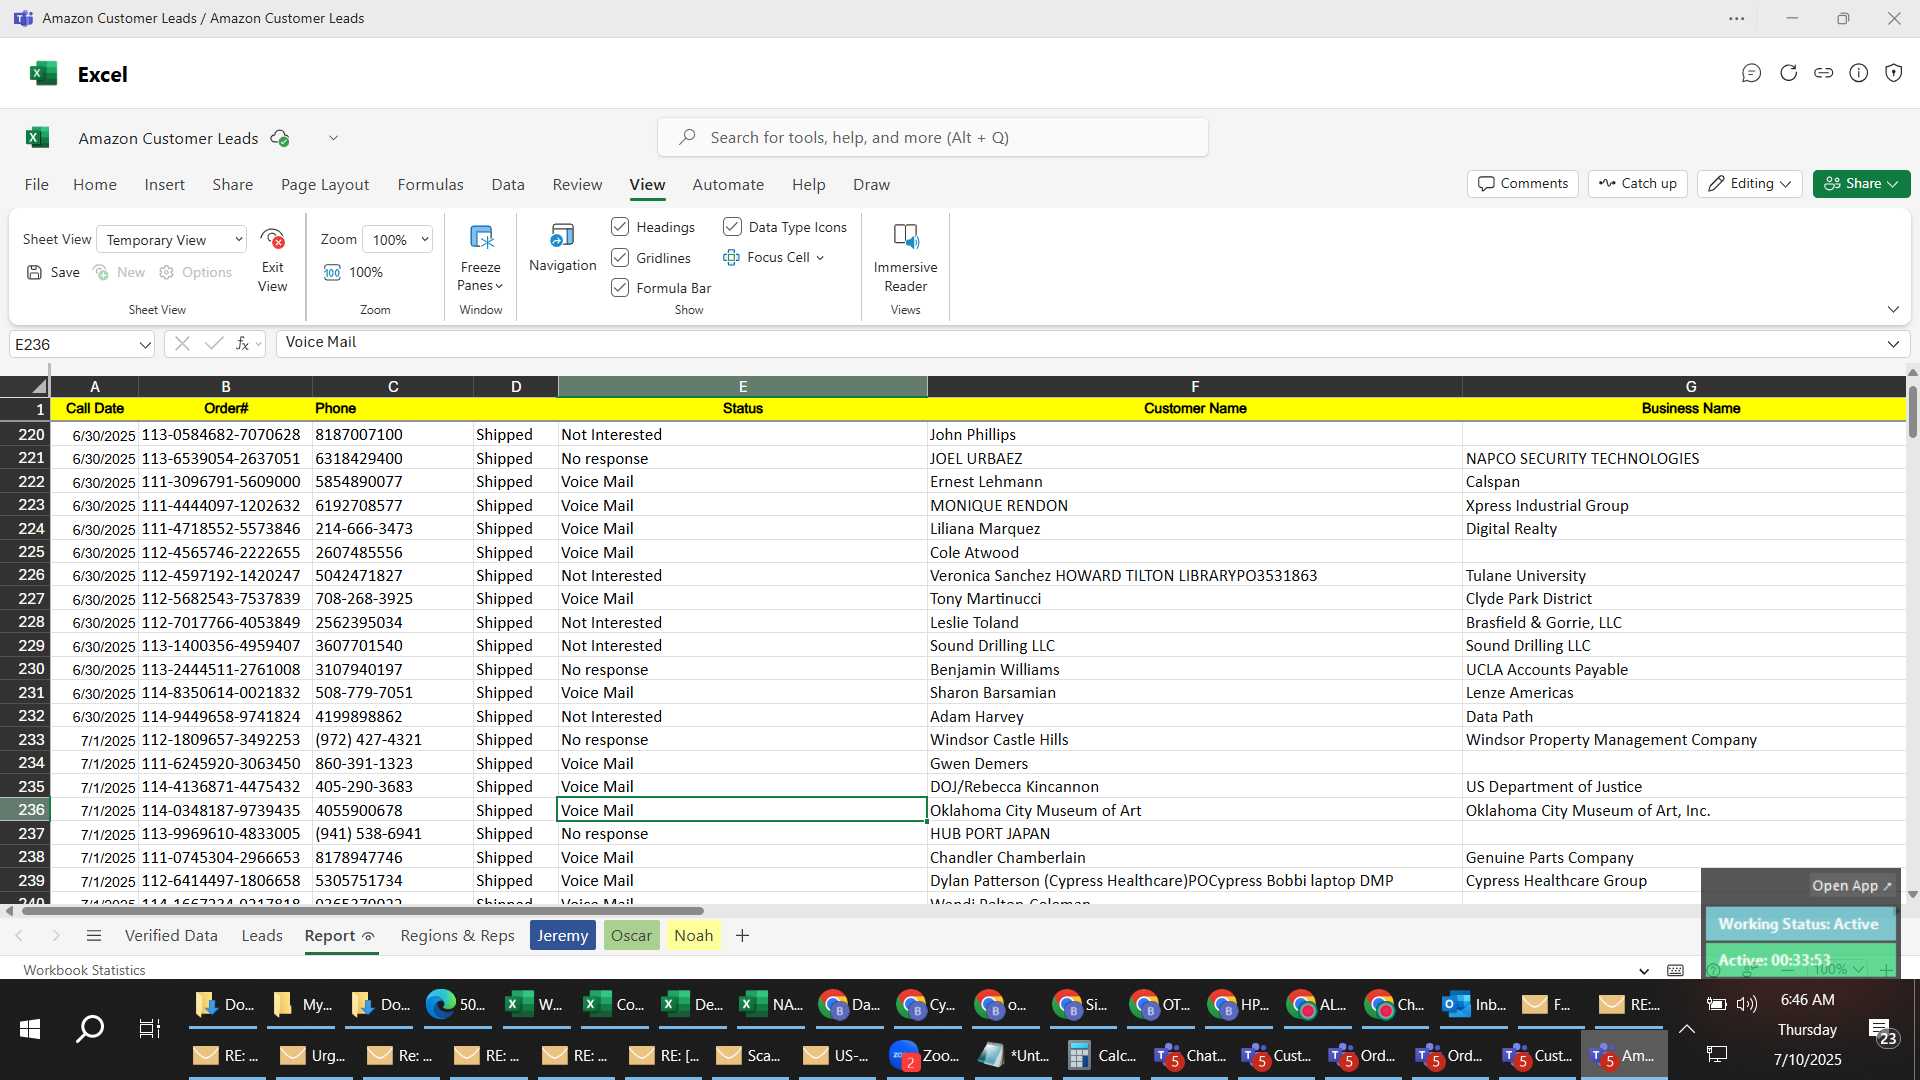Image resolution: width=1920 pixels, height=1080 pixels.
Task: Click the cloud saved status icon
Action: click(280, 138)
